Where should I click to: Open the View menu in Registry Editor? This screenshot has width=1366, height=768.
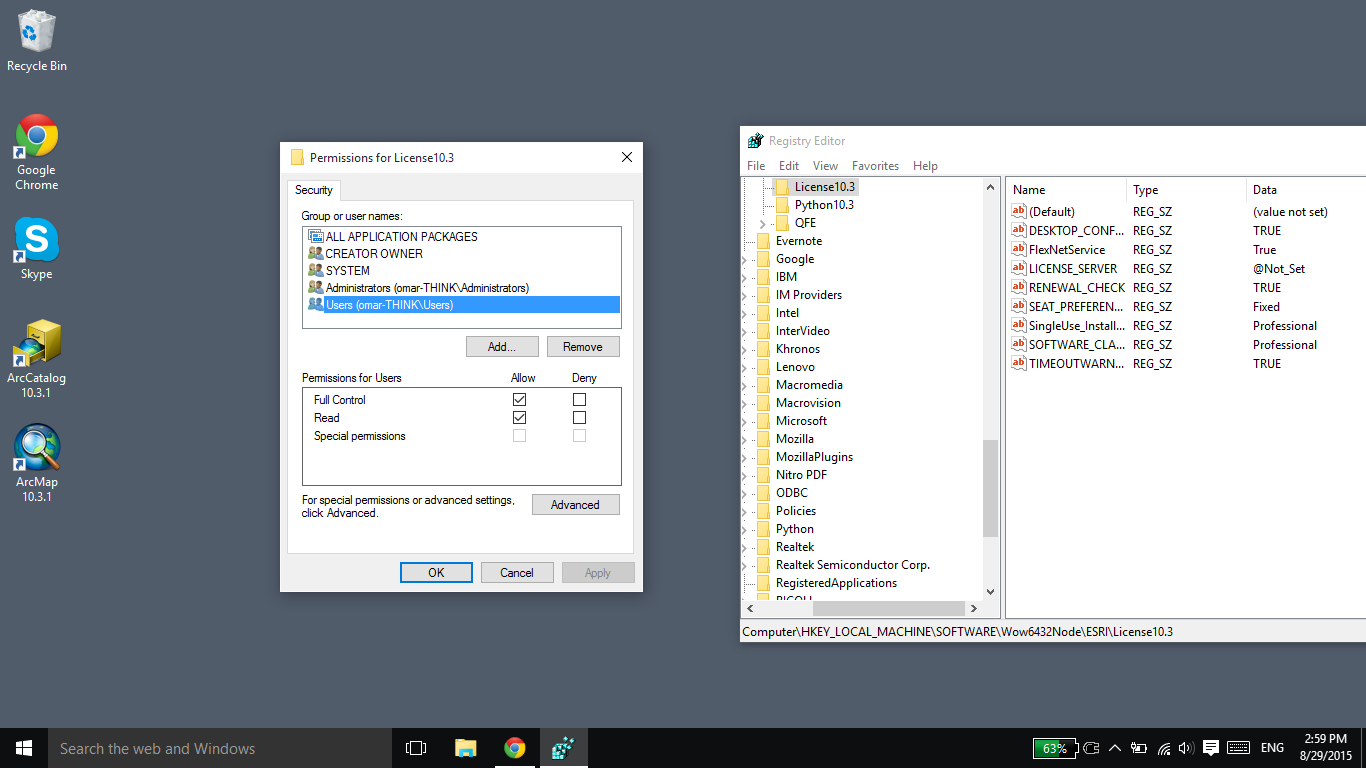pyautogui.click(x=825, y=166)
